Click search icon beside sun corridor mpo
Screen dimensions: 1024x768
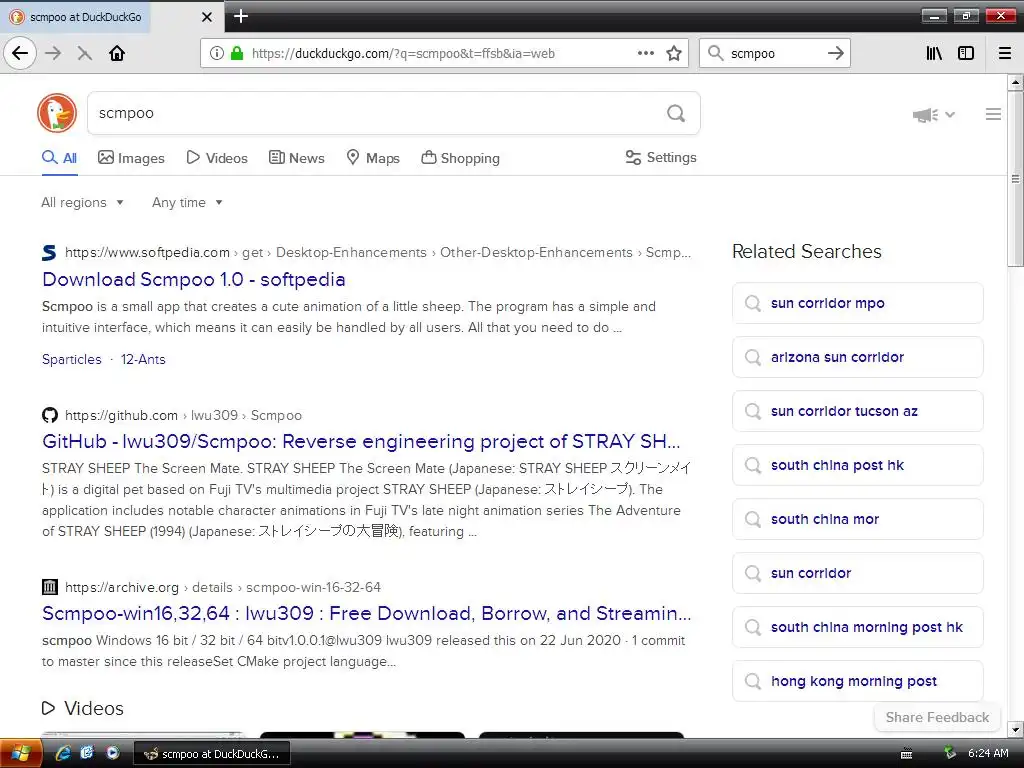pyautogui.click(x=753, y=303)
